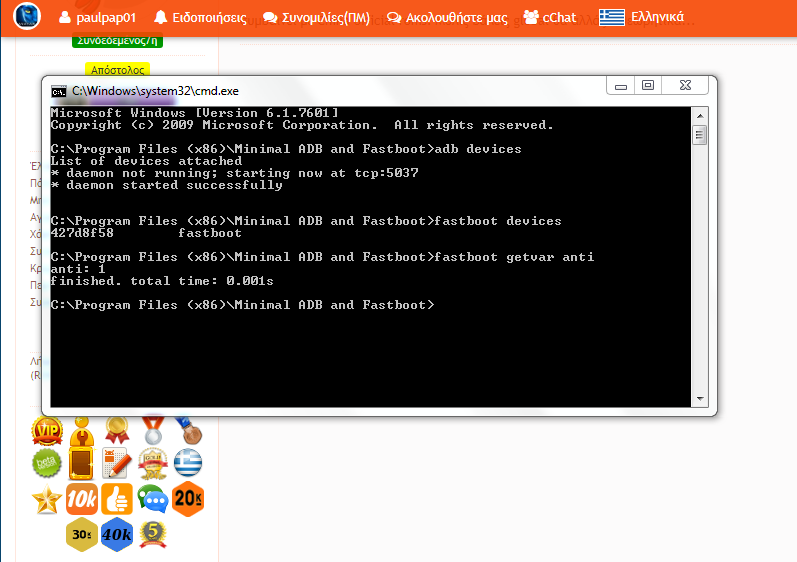Click the Greek flag icon in header

point(611,17)
